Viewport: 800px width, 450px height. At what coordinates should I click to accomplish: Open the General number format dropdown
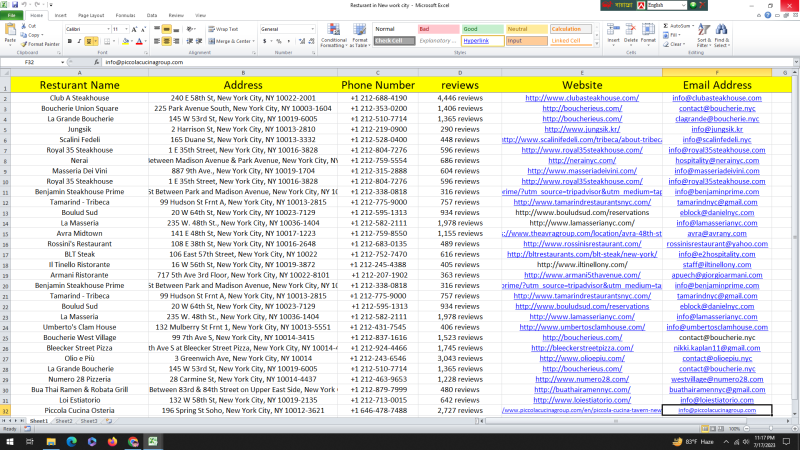point(312,30)
